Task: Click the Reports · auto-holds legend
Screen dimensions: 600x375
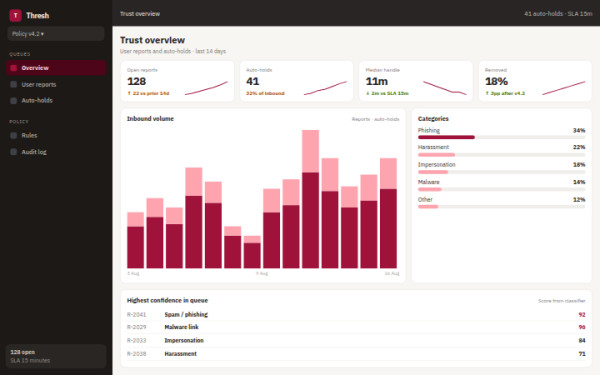Action: 375,119
